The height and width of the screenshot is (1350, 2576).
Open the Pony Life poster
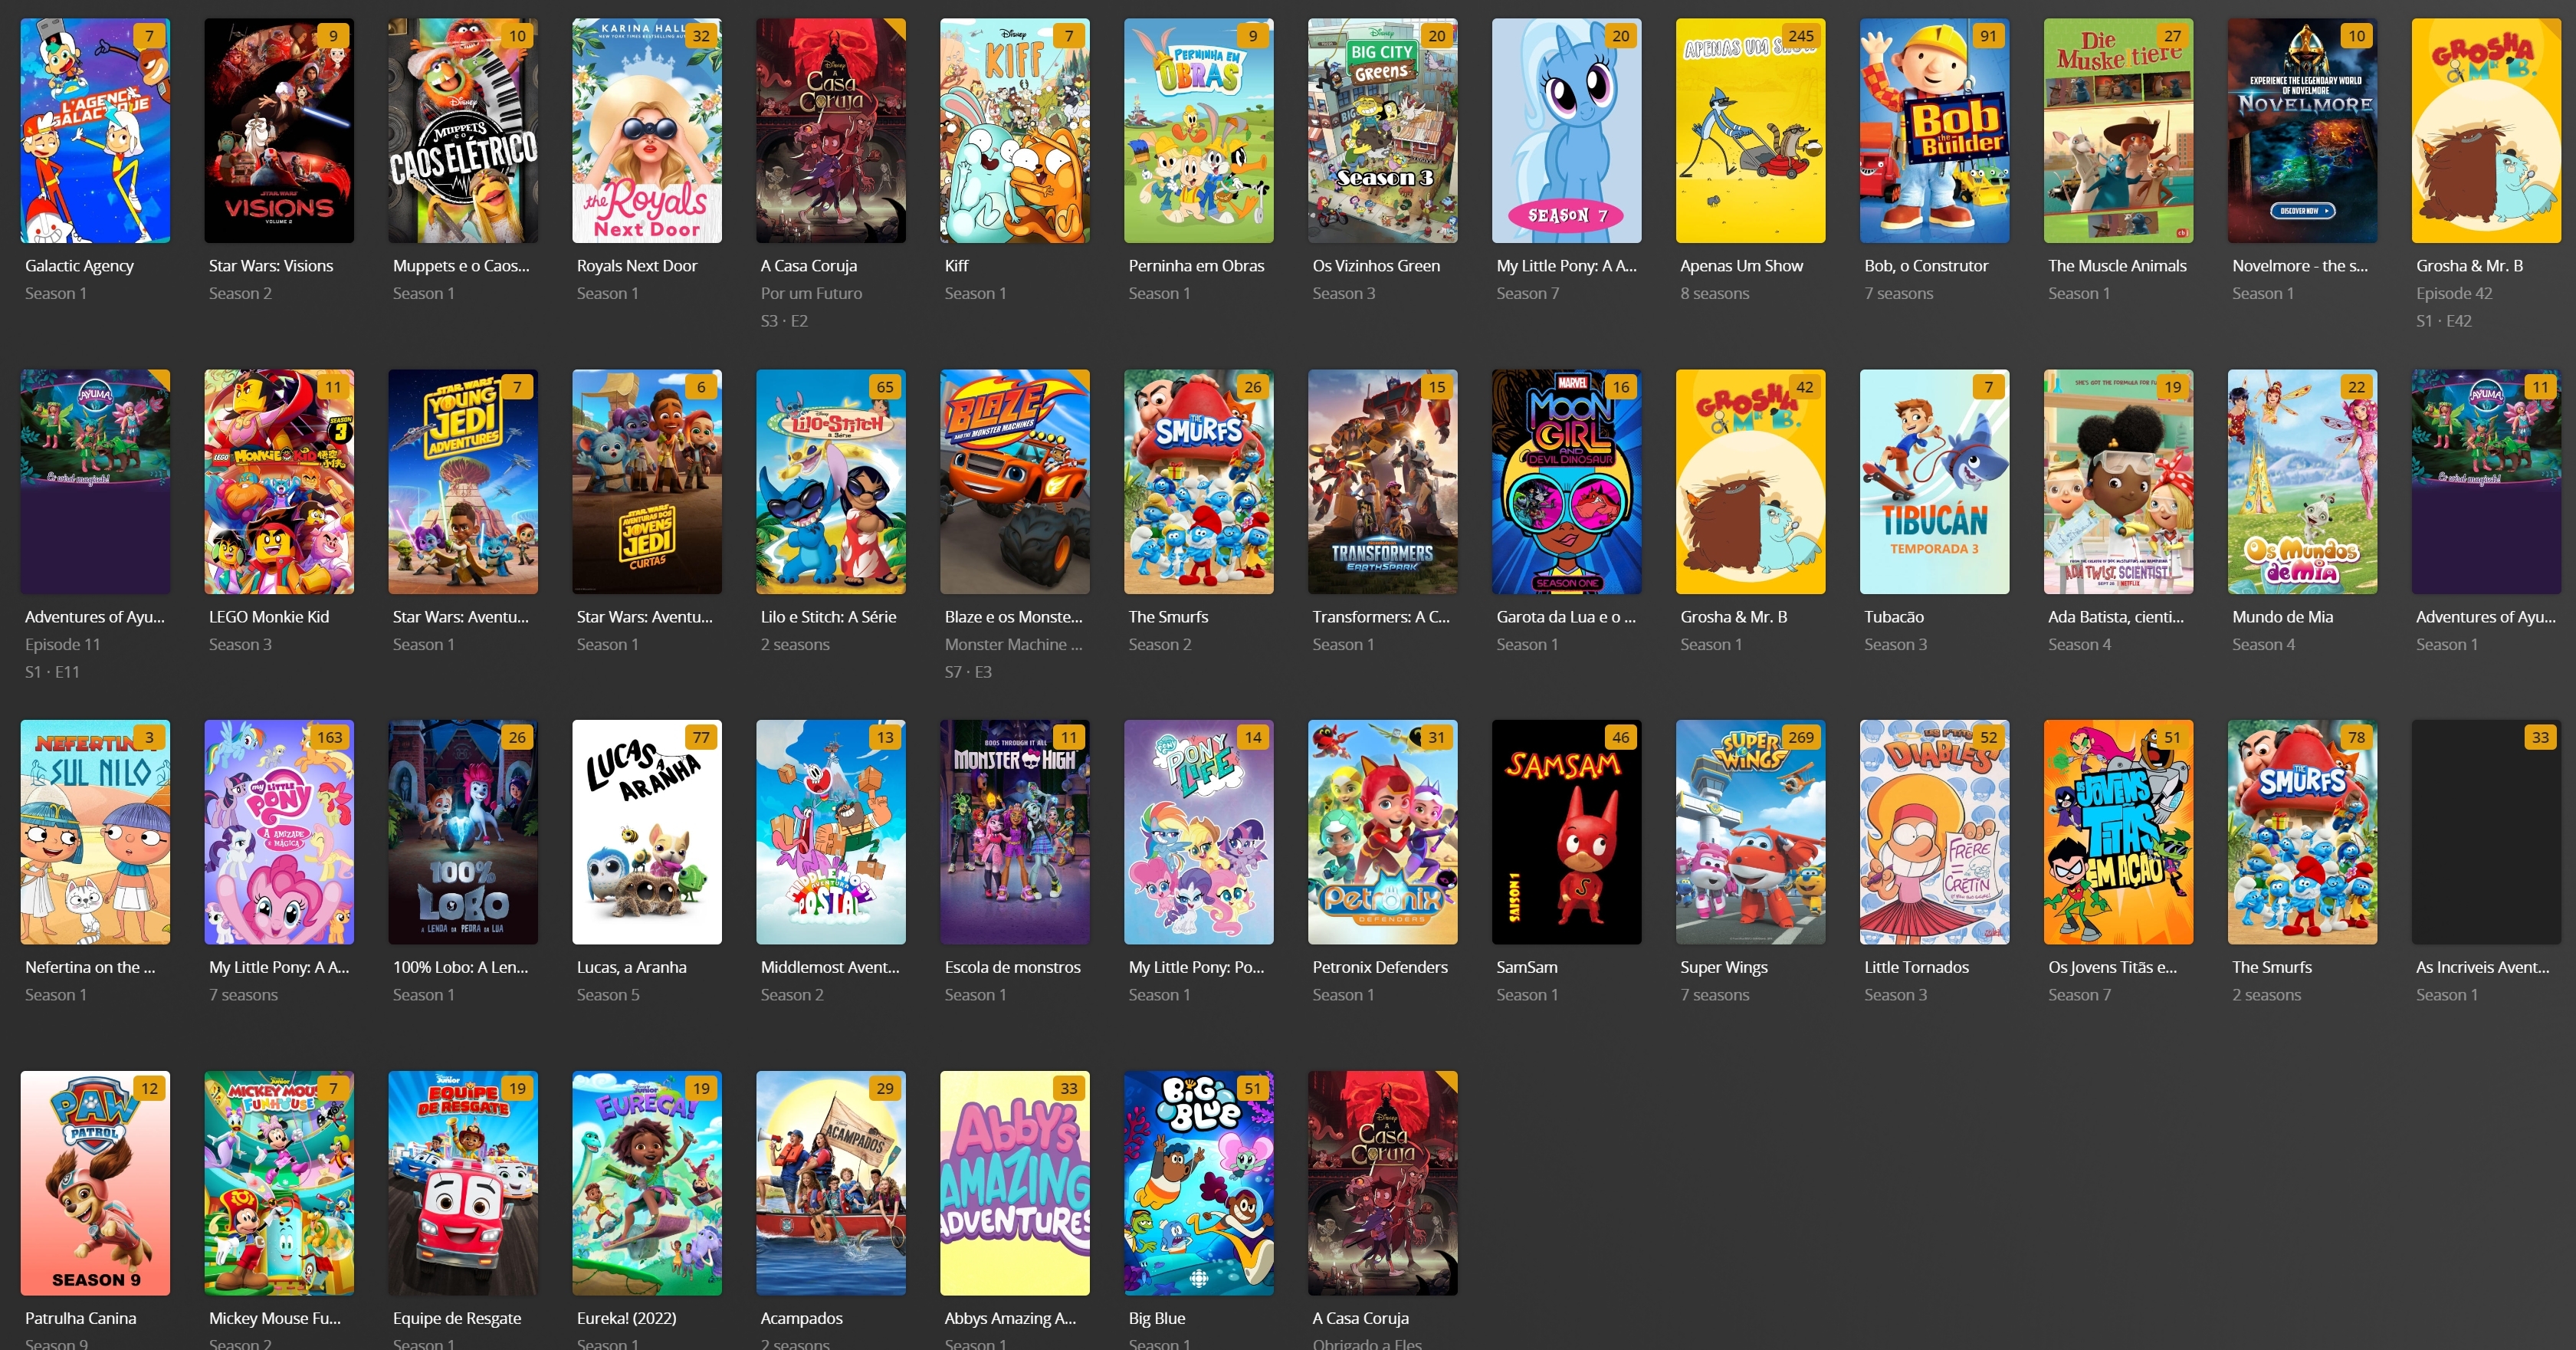click(x=1199, y=832)
